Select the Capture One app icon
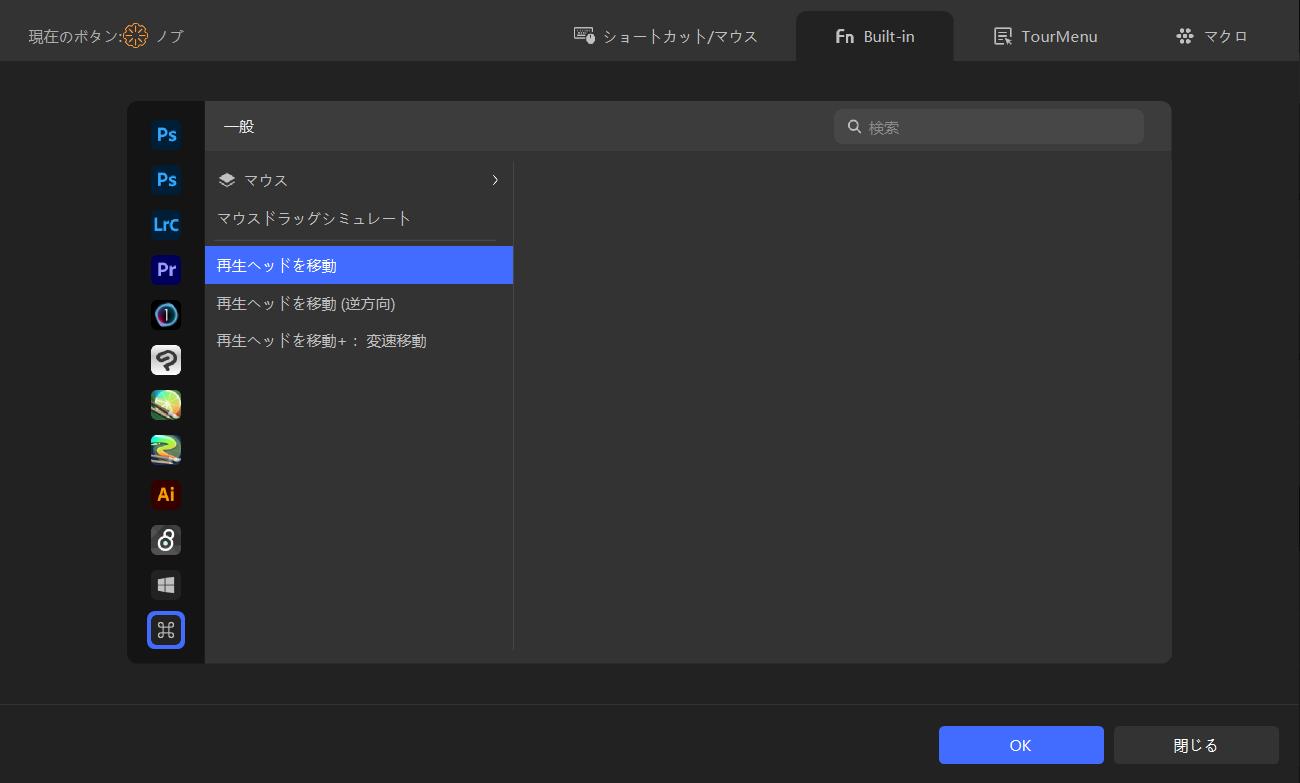 [x=166, y=314]
